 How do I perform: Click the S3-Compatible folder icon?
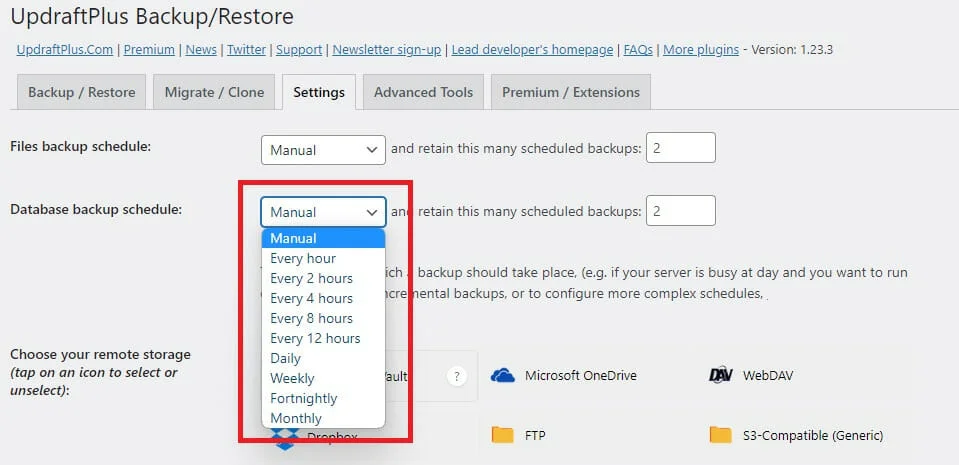[x=720, y=435]
